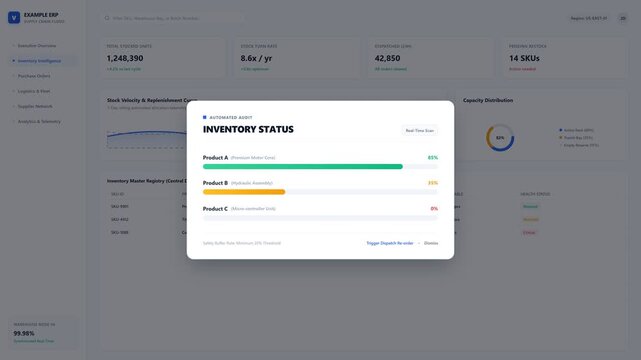The height and width of the screenshot is (360, 641).
Task: Click the "0%" value for Product C
Action: (434, 209)
